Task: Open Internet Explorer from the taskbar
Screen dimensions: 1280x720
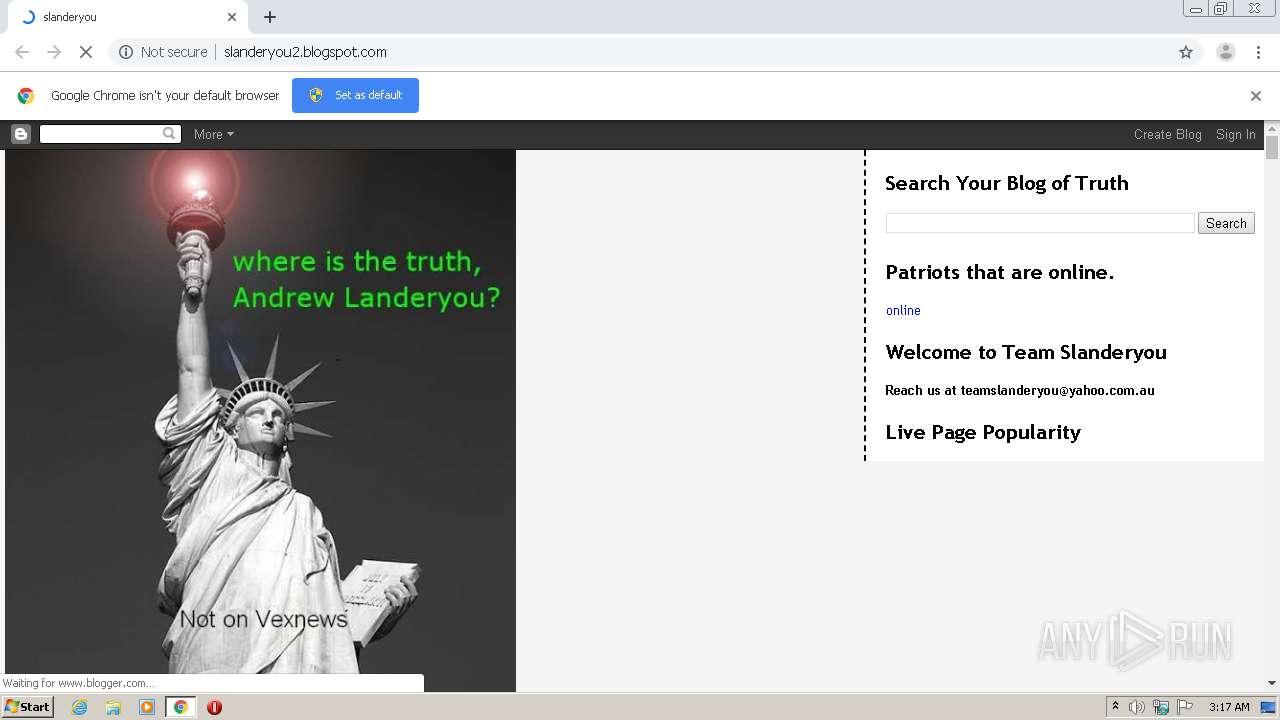Action: [79, 707]
